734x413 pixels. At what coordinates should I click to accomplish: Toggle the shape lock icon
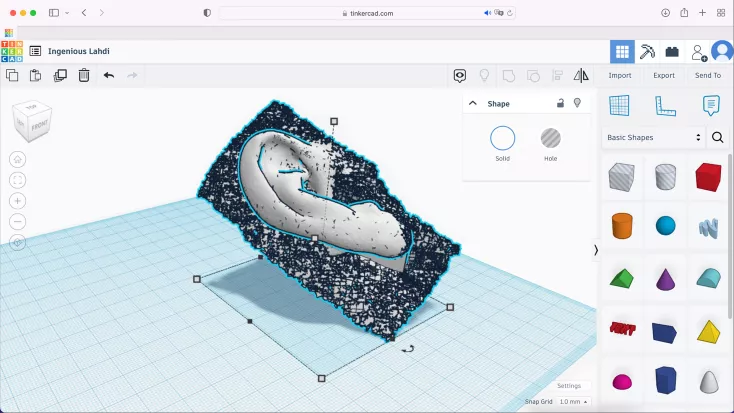[x=560, y=103]
